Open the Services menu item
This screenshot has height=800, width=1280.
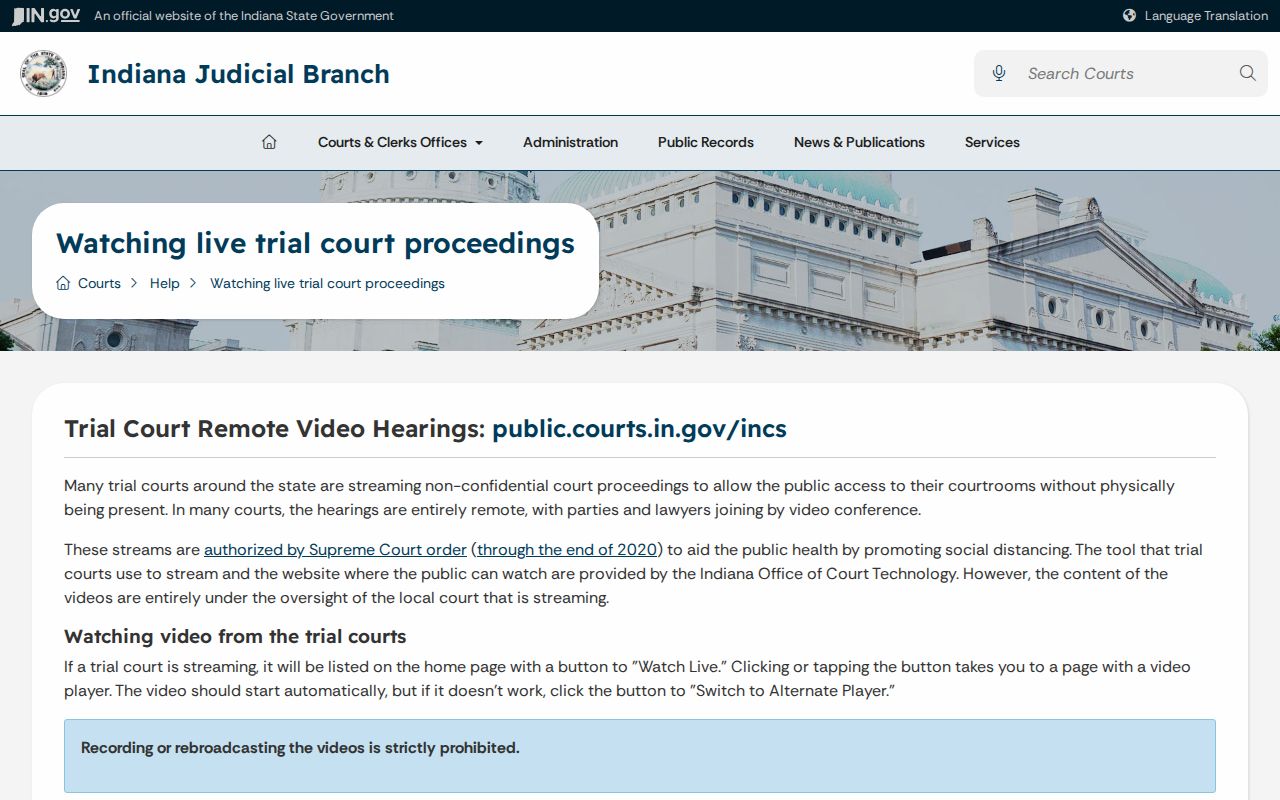tap(992, 142)
